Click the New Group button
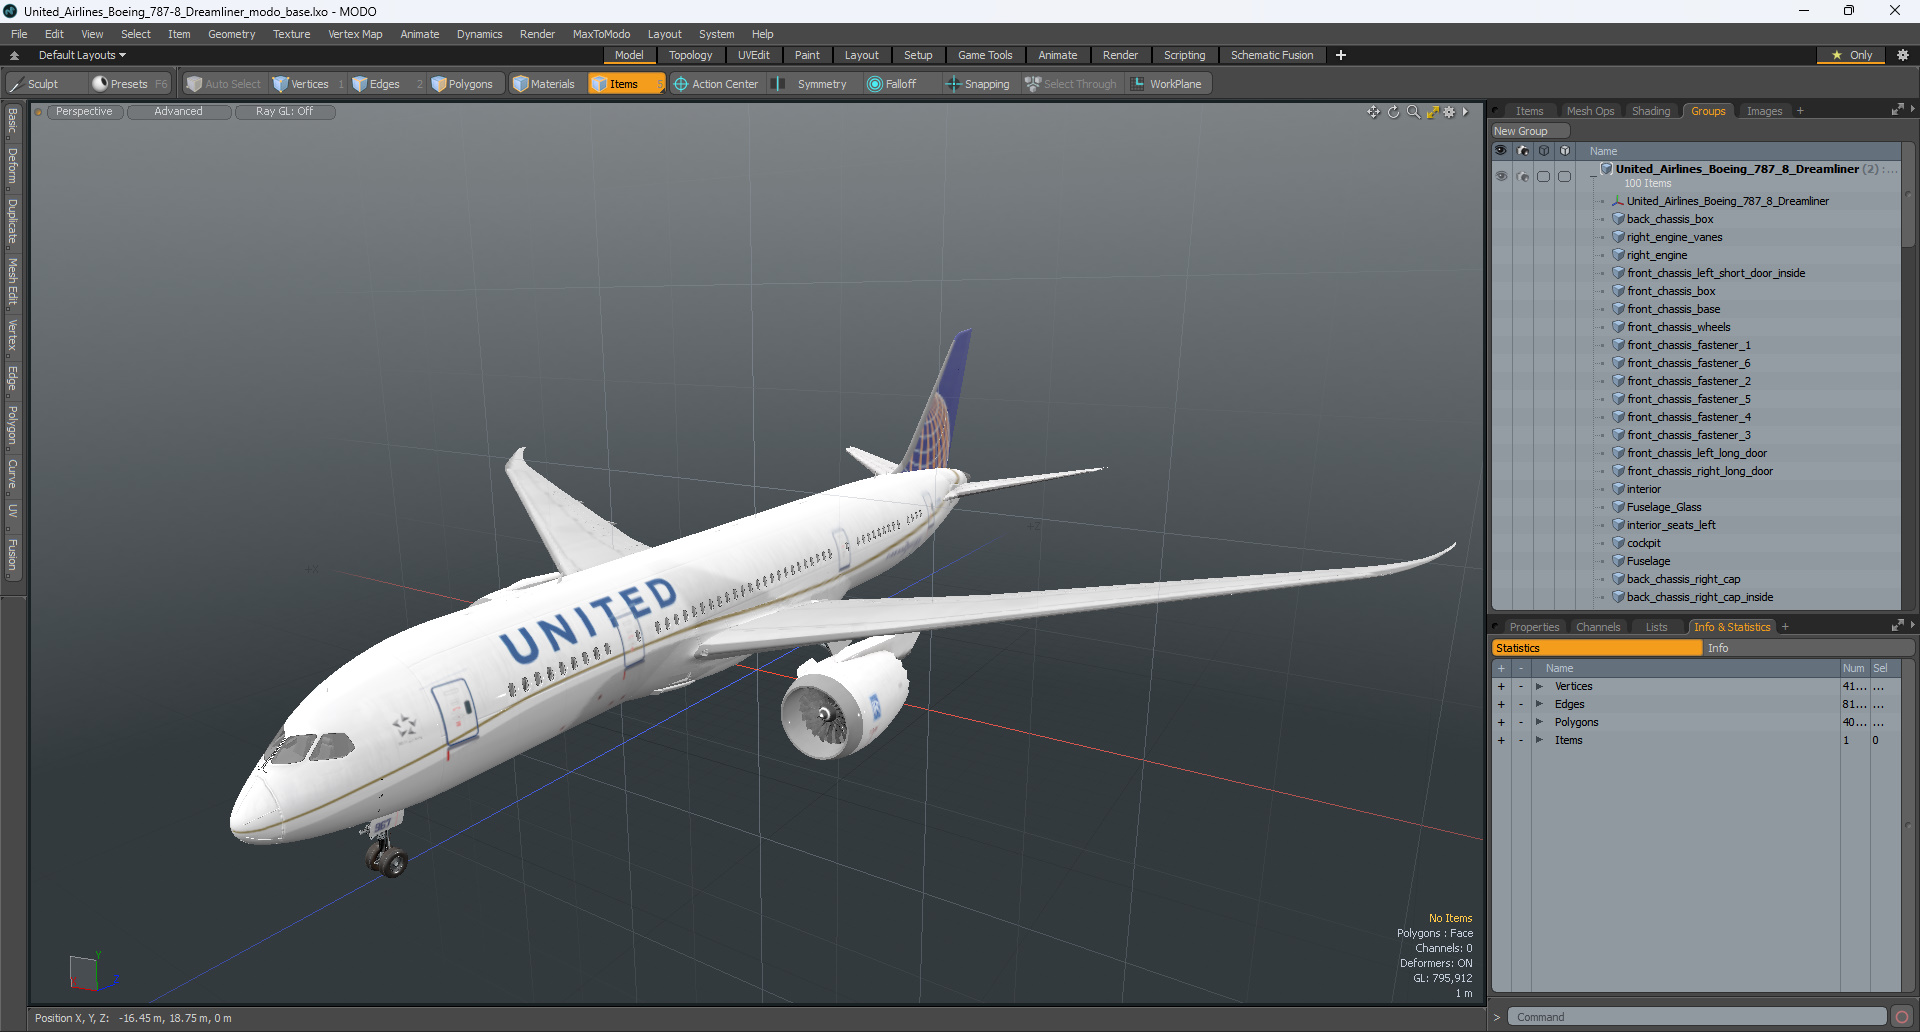This screenshot has width=1920, height=1032. tap(1530, 131)
